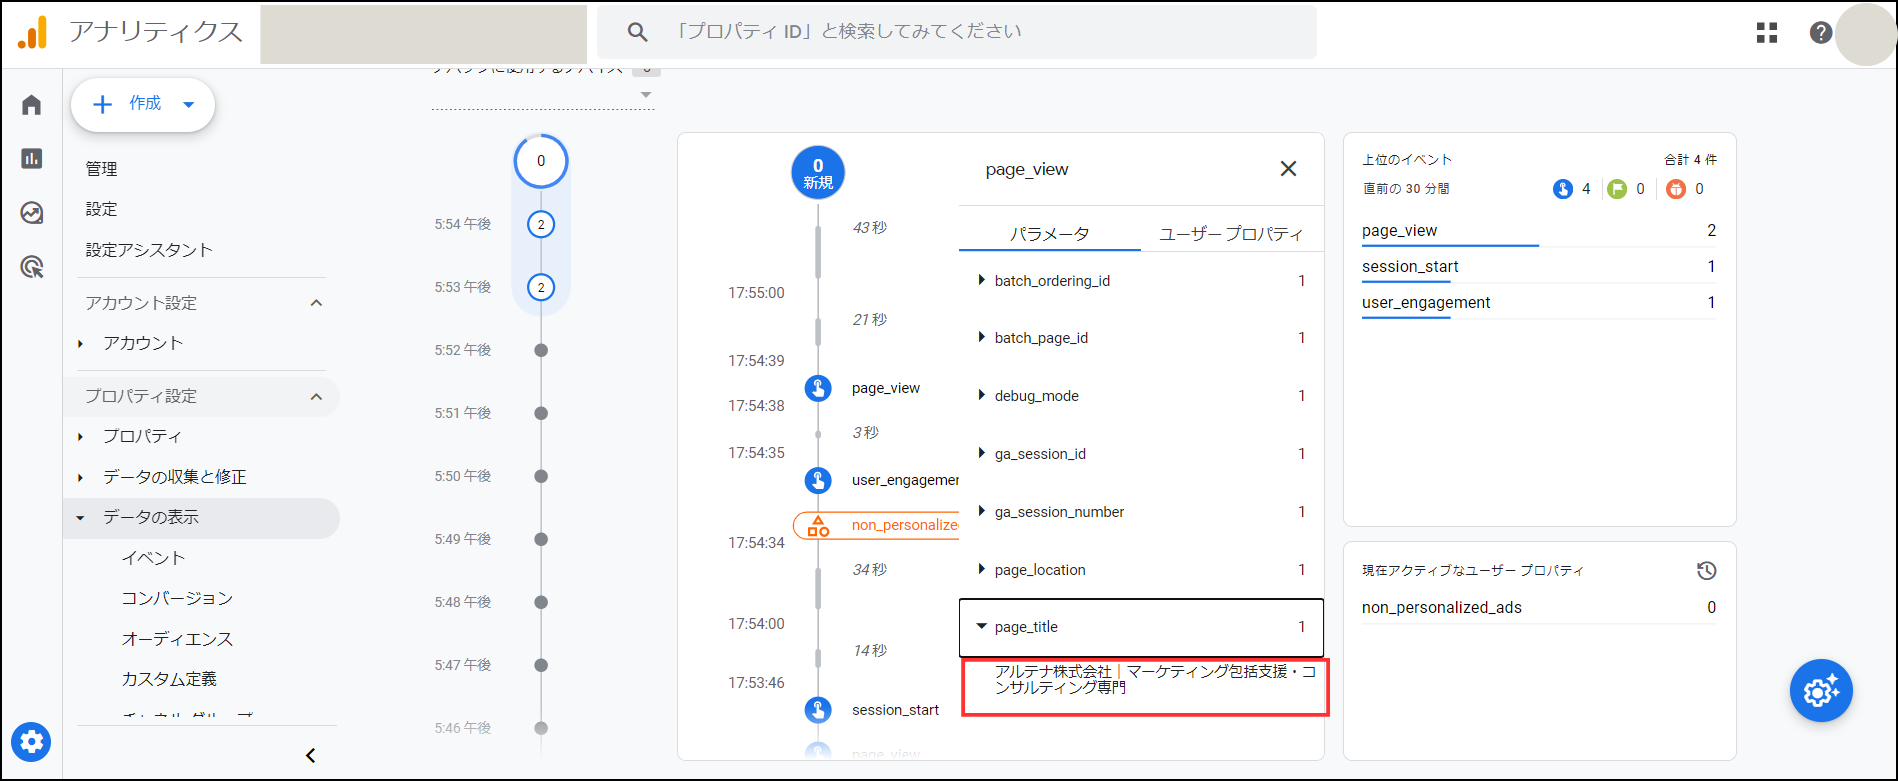Open the Reports bar chart icon
The width and height of the screenshot is (1898, 781).
(32, 158)
